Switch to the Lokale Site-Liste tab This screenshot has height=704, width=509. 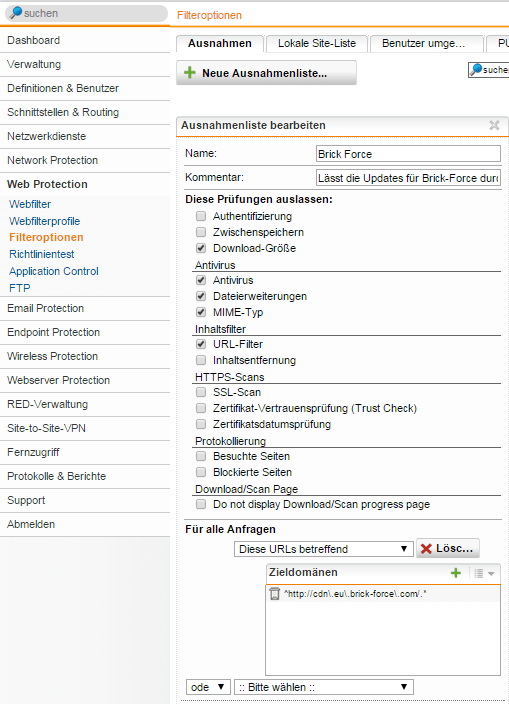tap(317, 44)
